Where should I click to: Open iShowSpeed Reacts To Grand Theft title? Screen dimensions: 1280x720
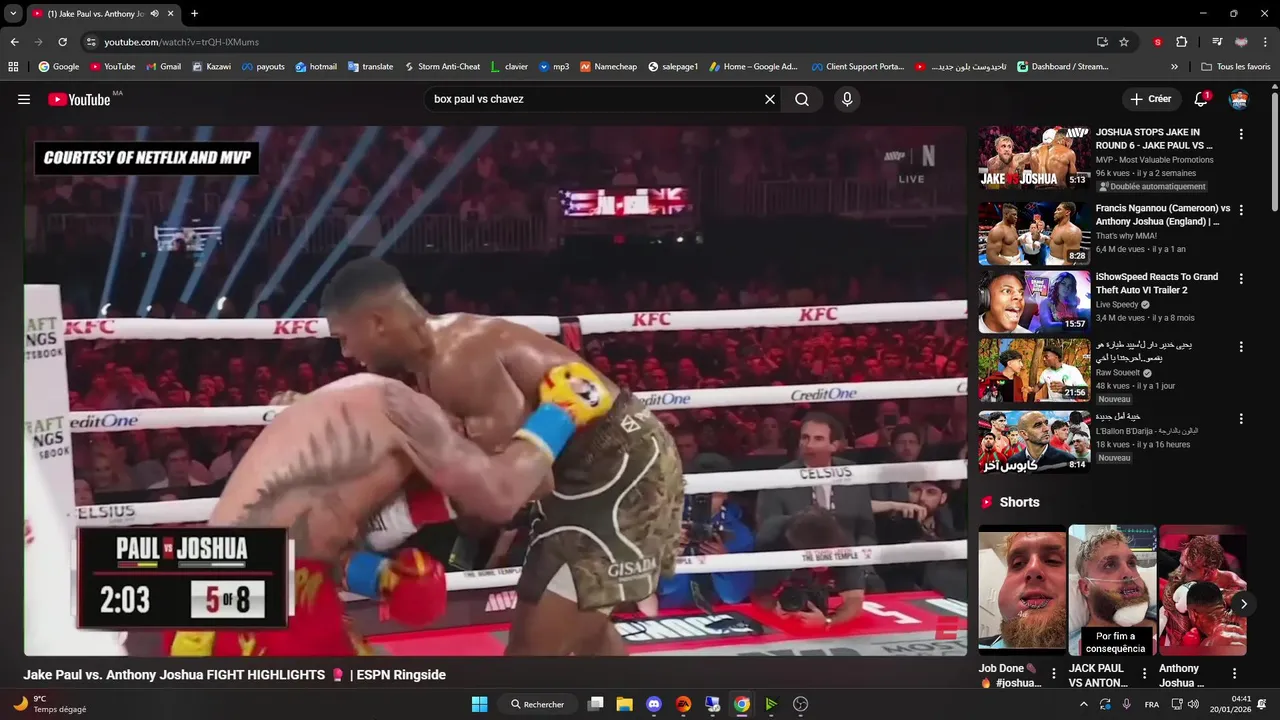coord(1157,283)
